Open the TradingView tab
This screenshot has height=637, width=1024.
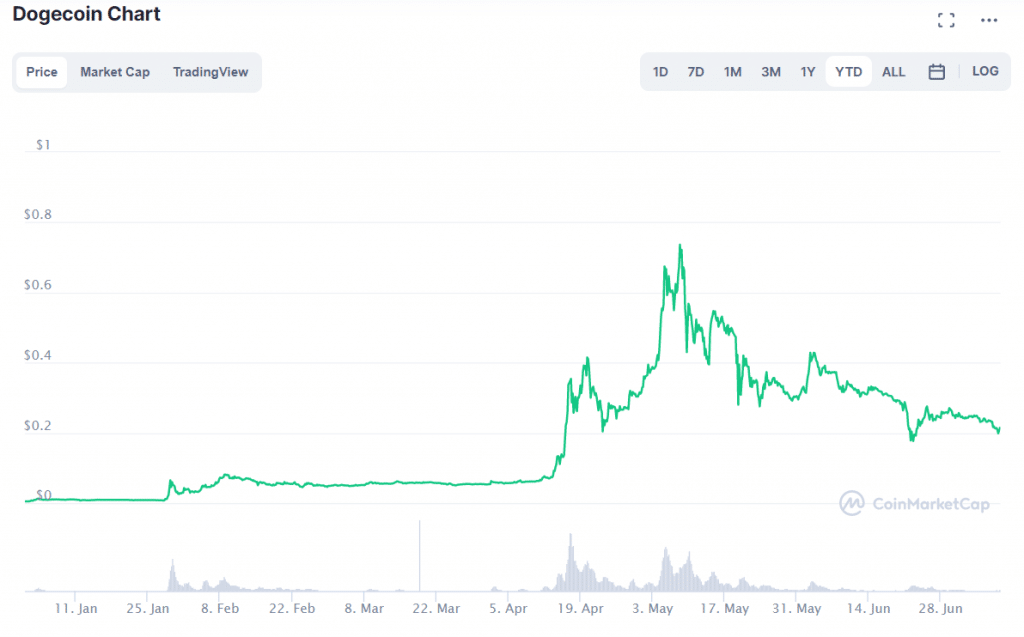tap(210, 72)
